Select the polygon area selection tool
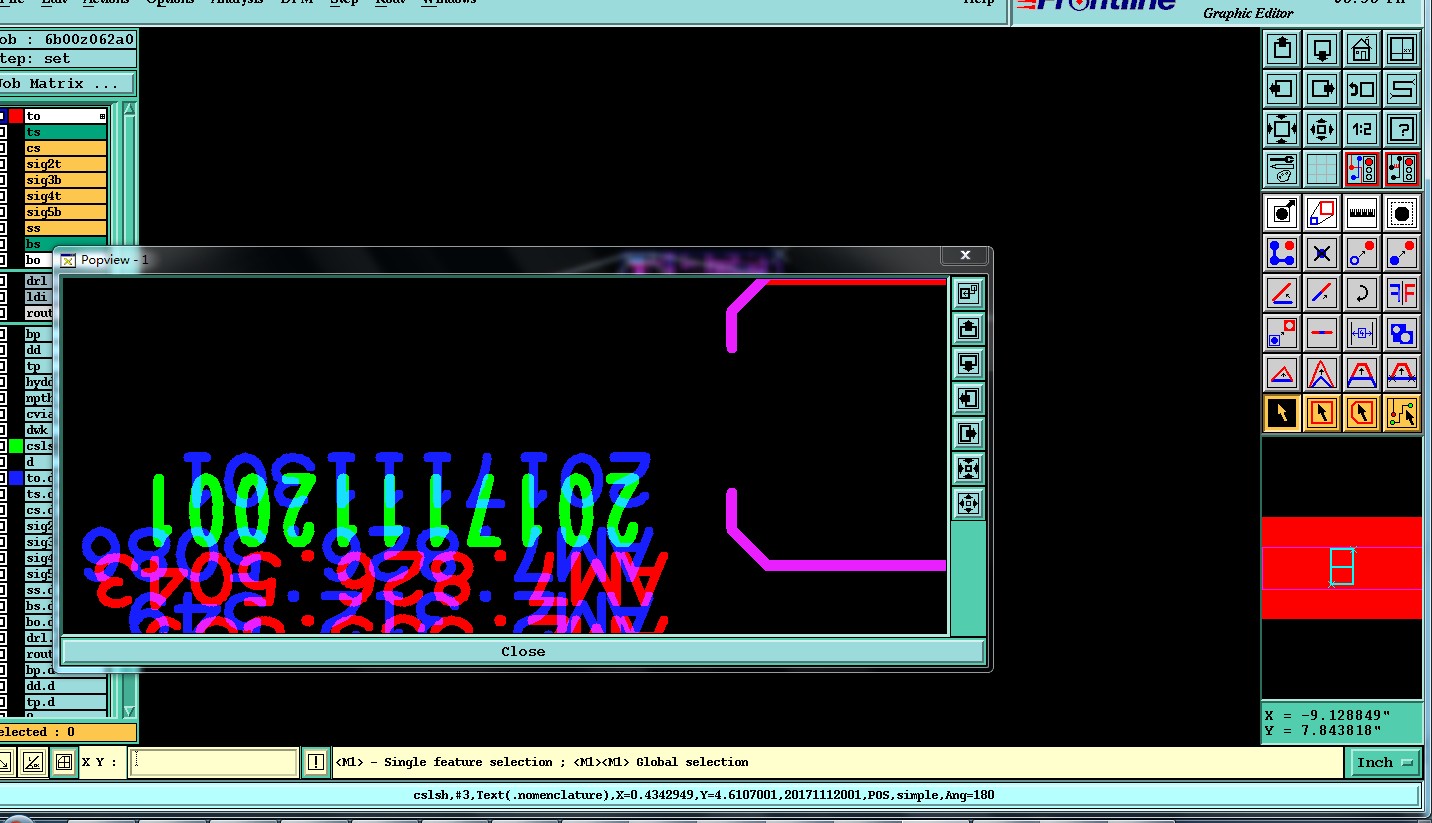 (1362, 412)
